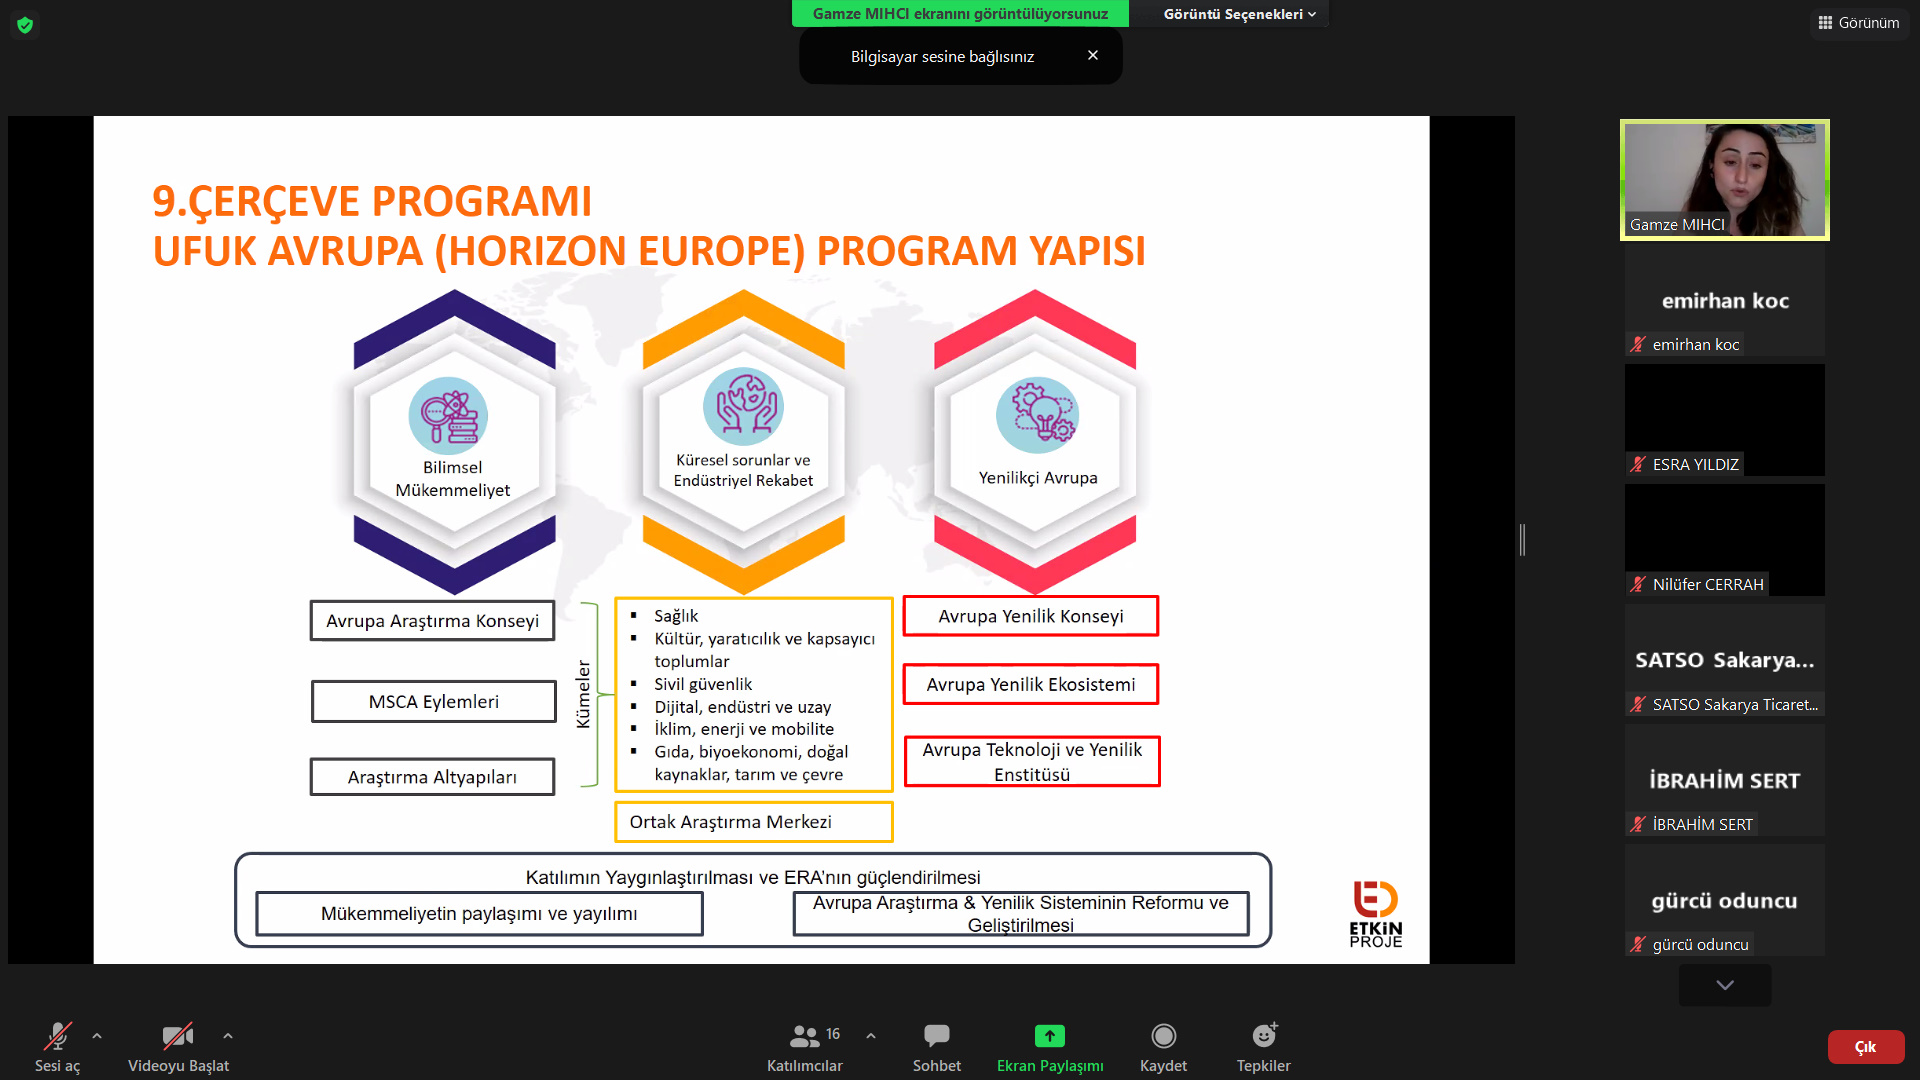This screenshot has width=1920, height=1080.
Task: Expand audio options arrow beside microphone
Action: 97,1036
